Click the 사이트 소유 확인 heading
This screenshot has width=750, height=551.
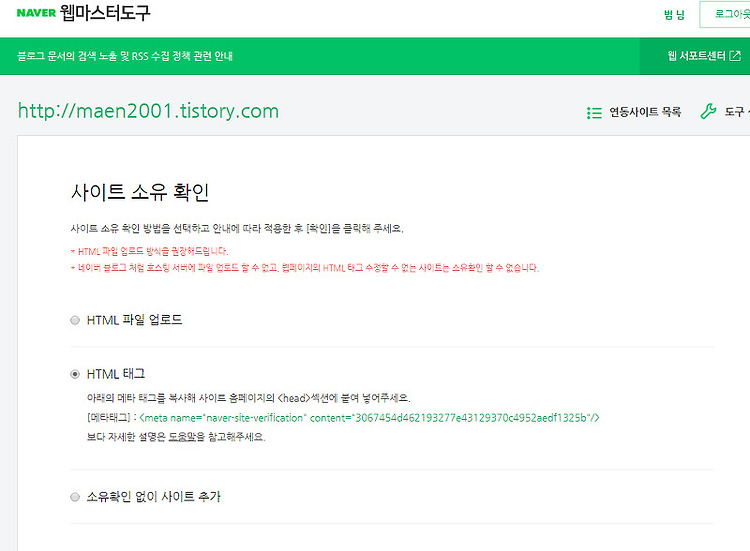(x=140, y=192)
